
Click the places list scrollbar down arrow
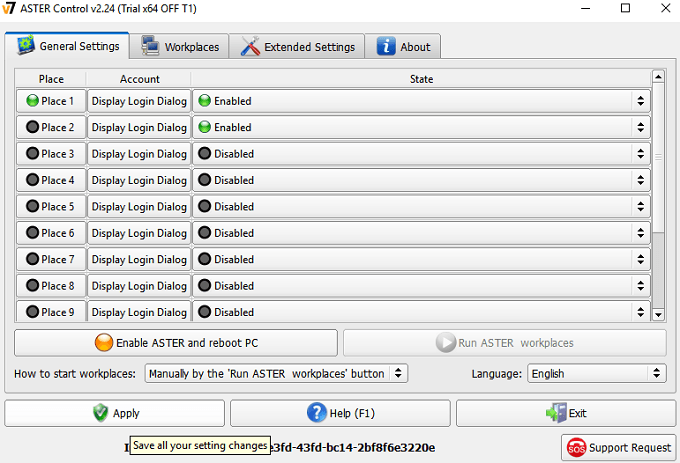pyautogui.click(x=657, y=313)
